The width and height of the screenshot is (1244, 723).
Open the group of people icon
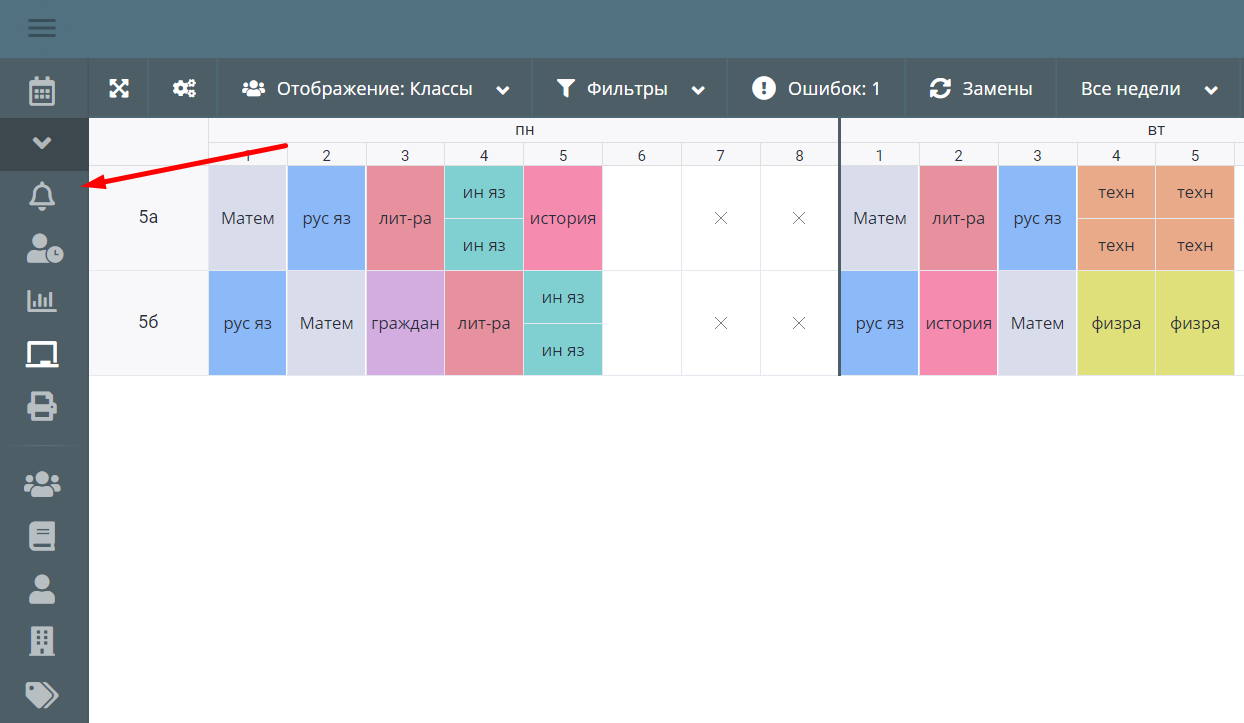click(x=42, y=484)
